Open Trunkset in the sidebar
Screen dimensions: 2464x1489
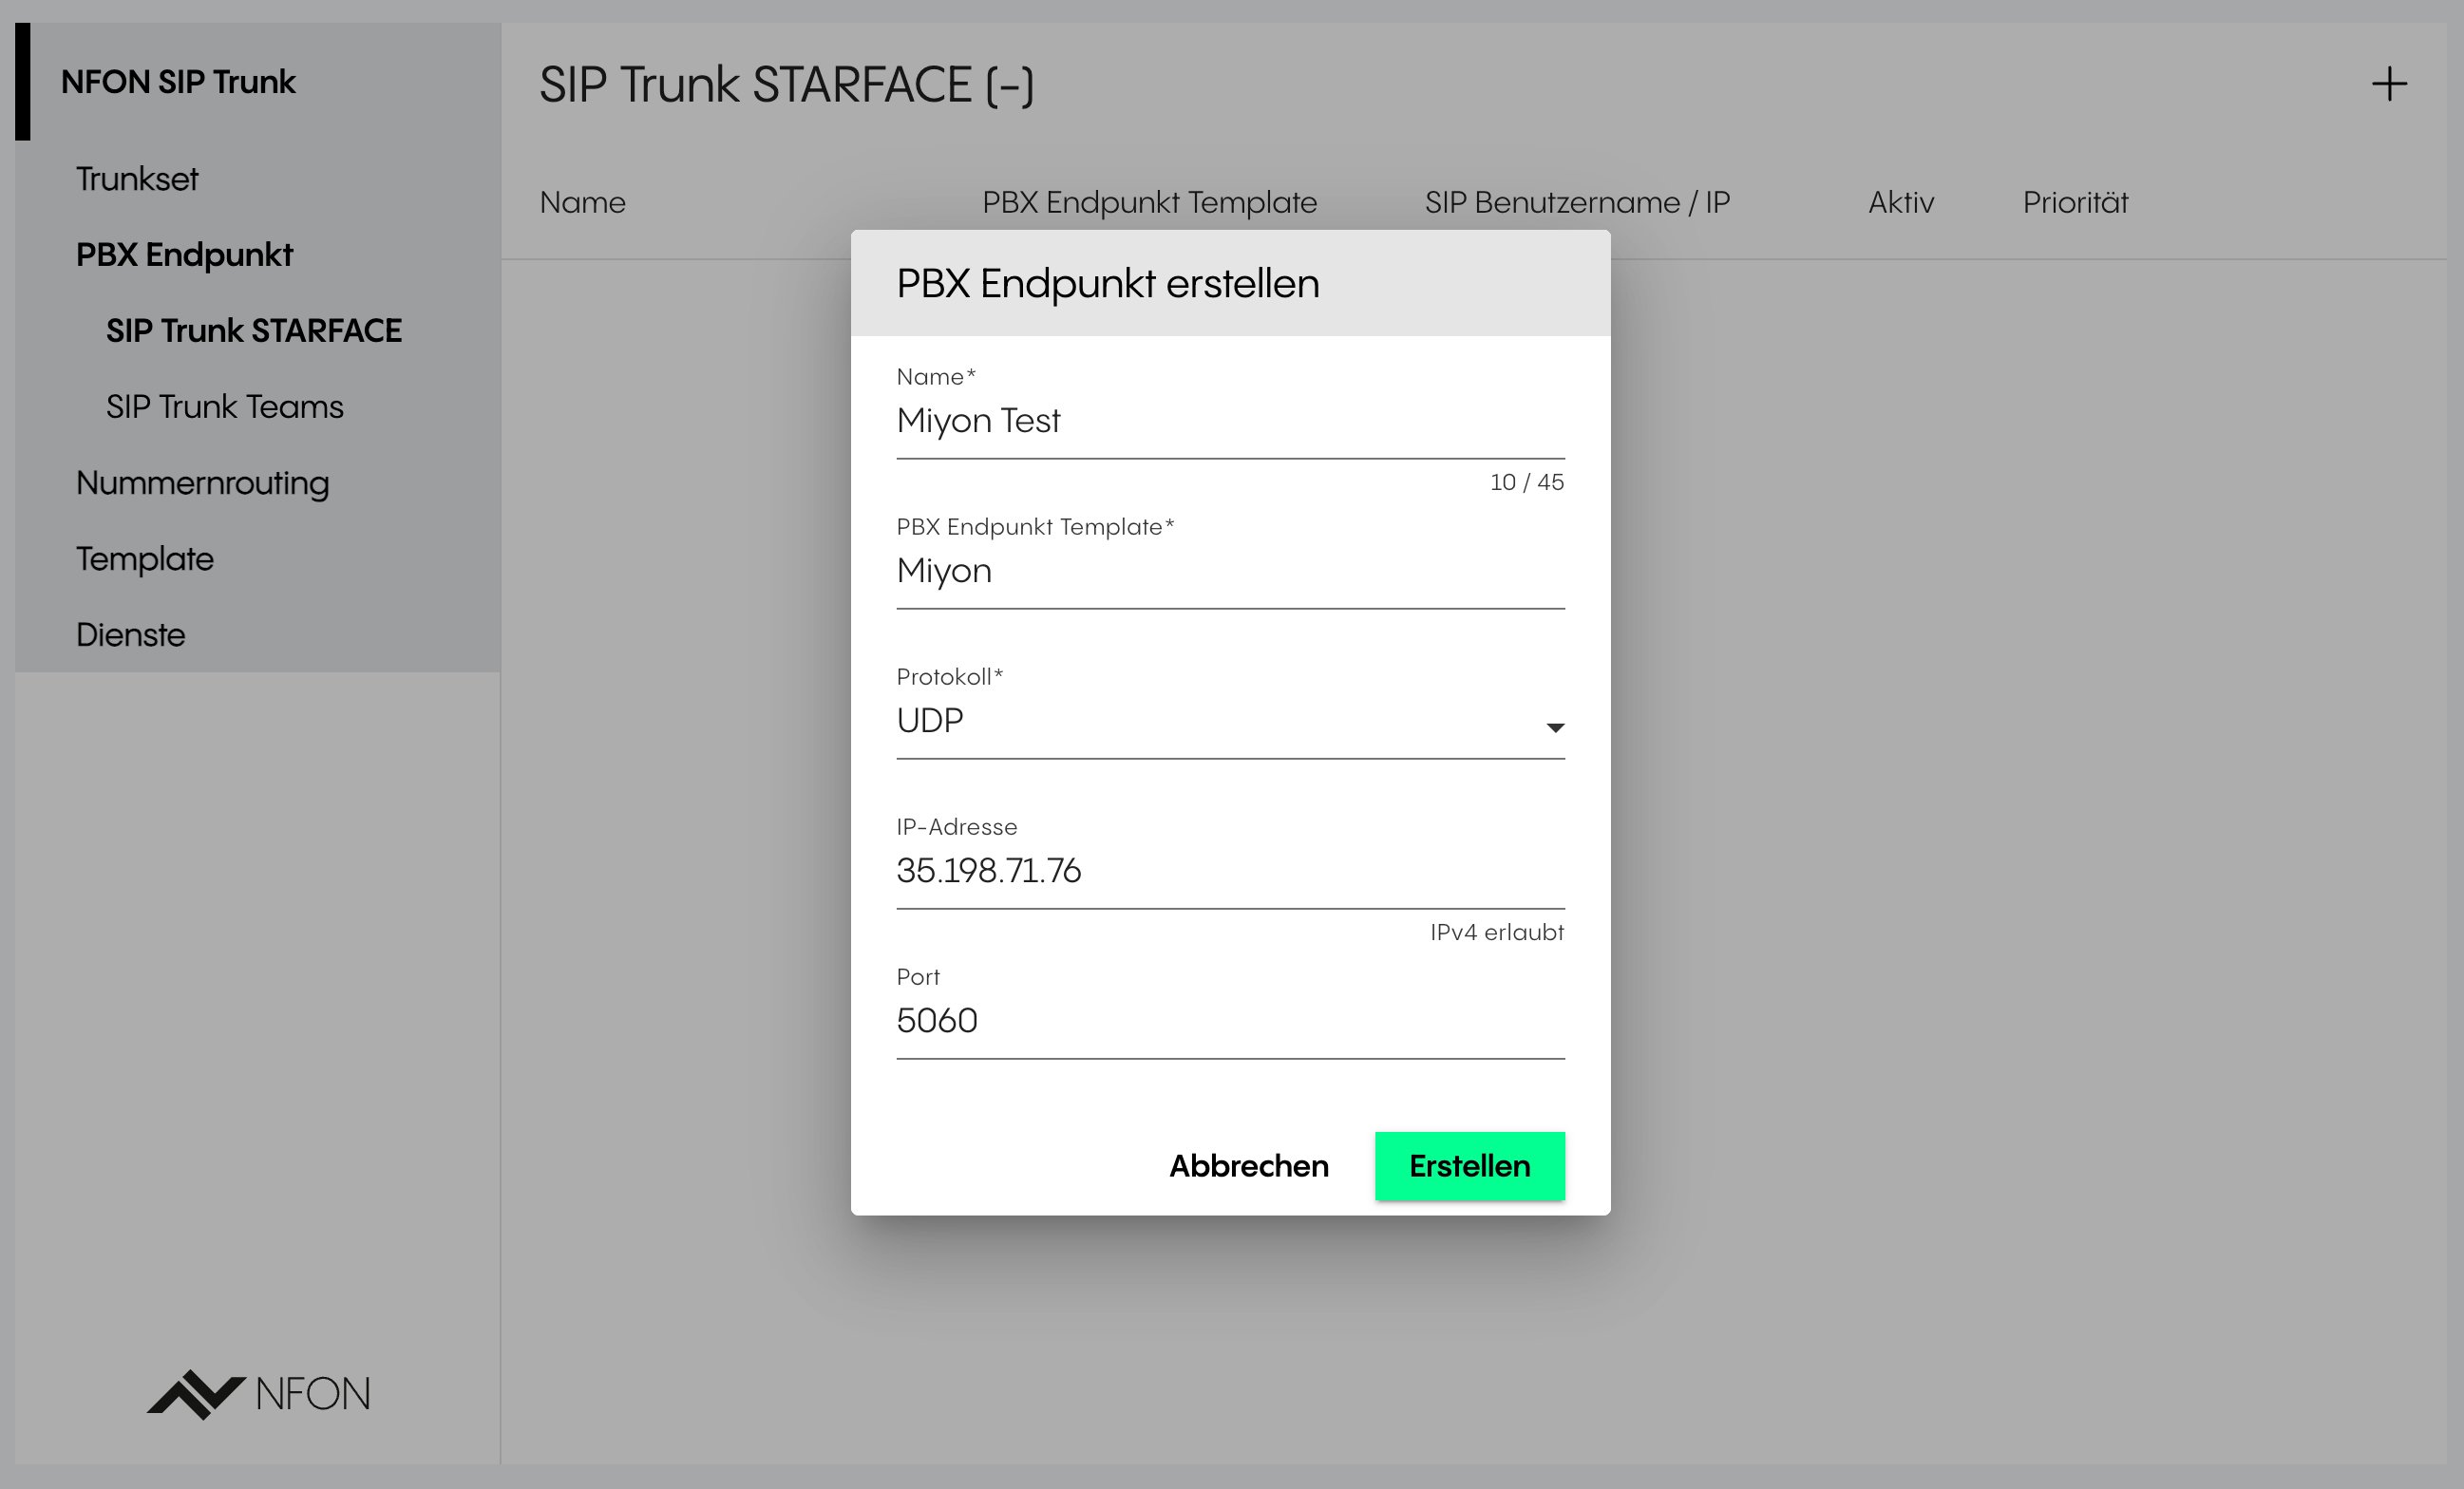click(x=137, y=179)
